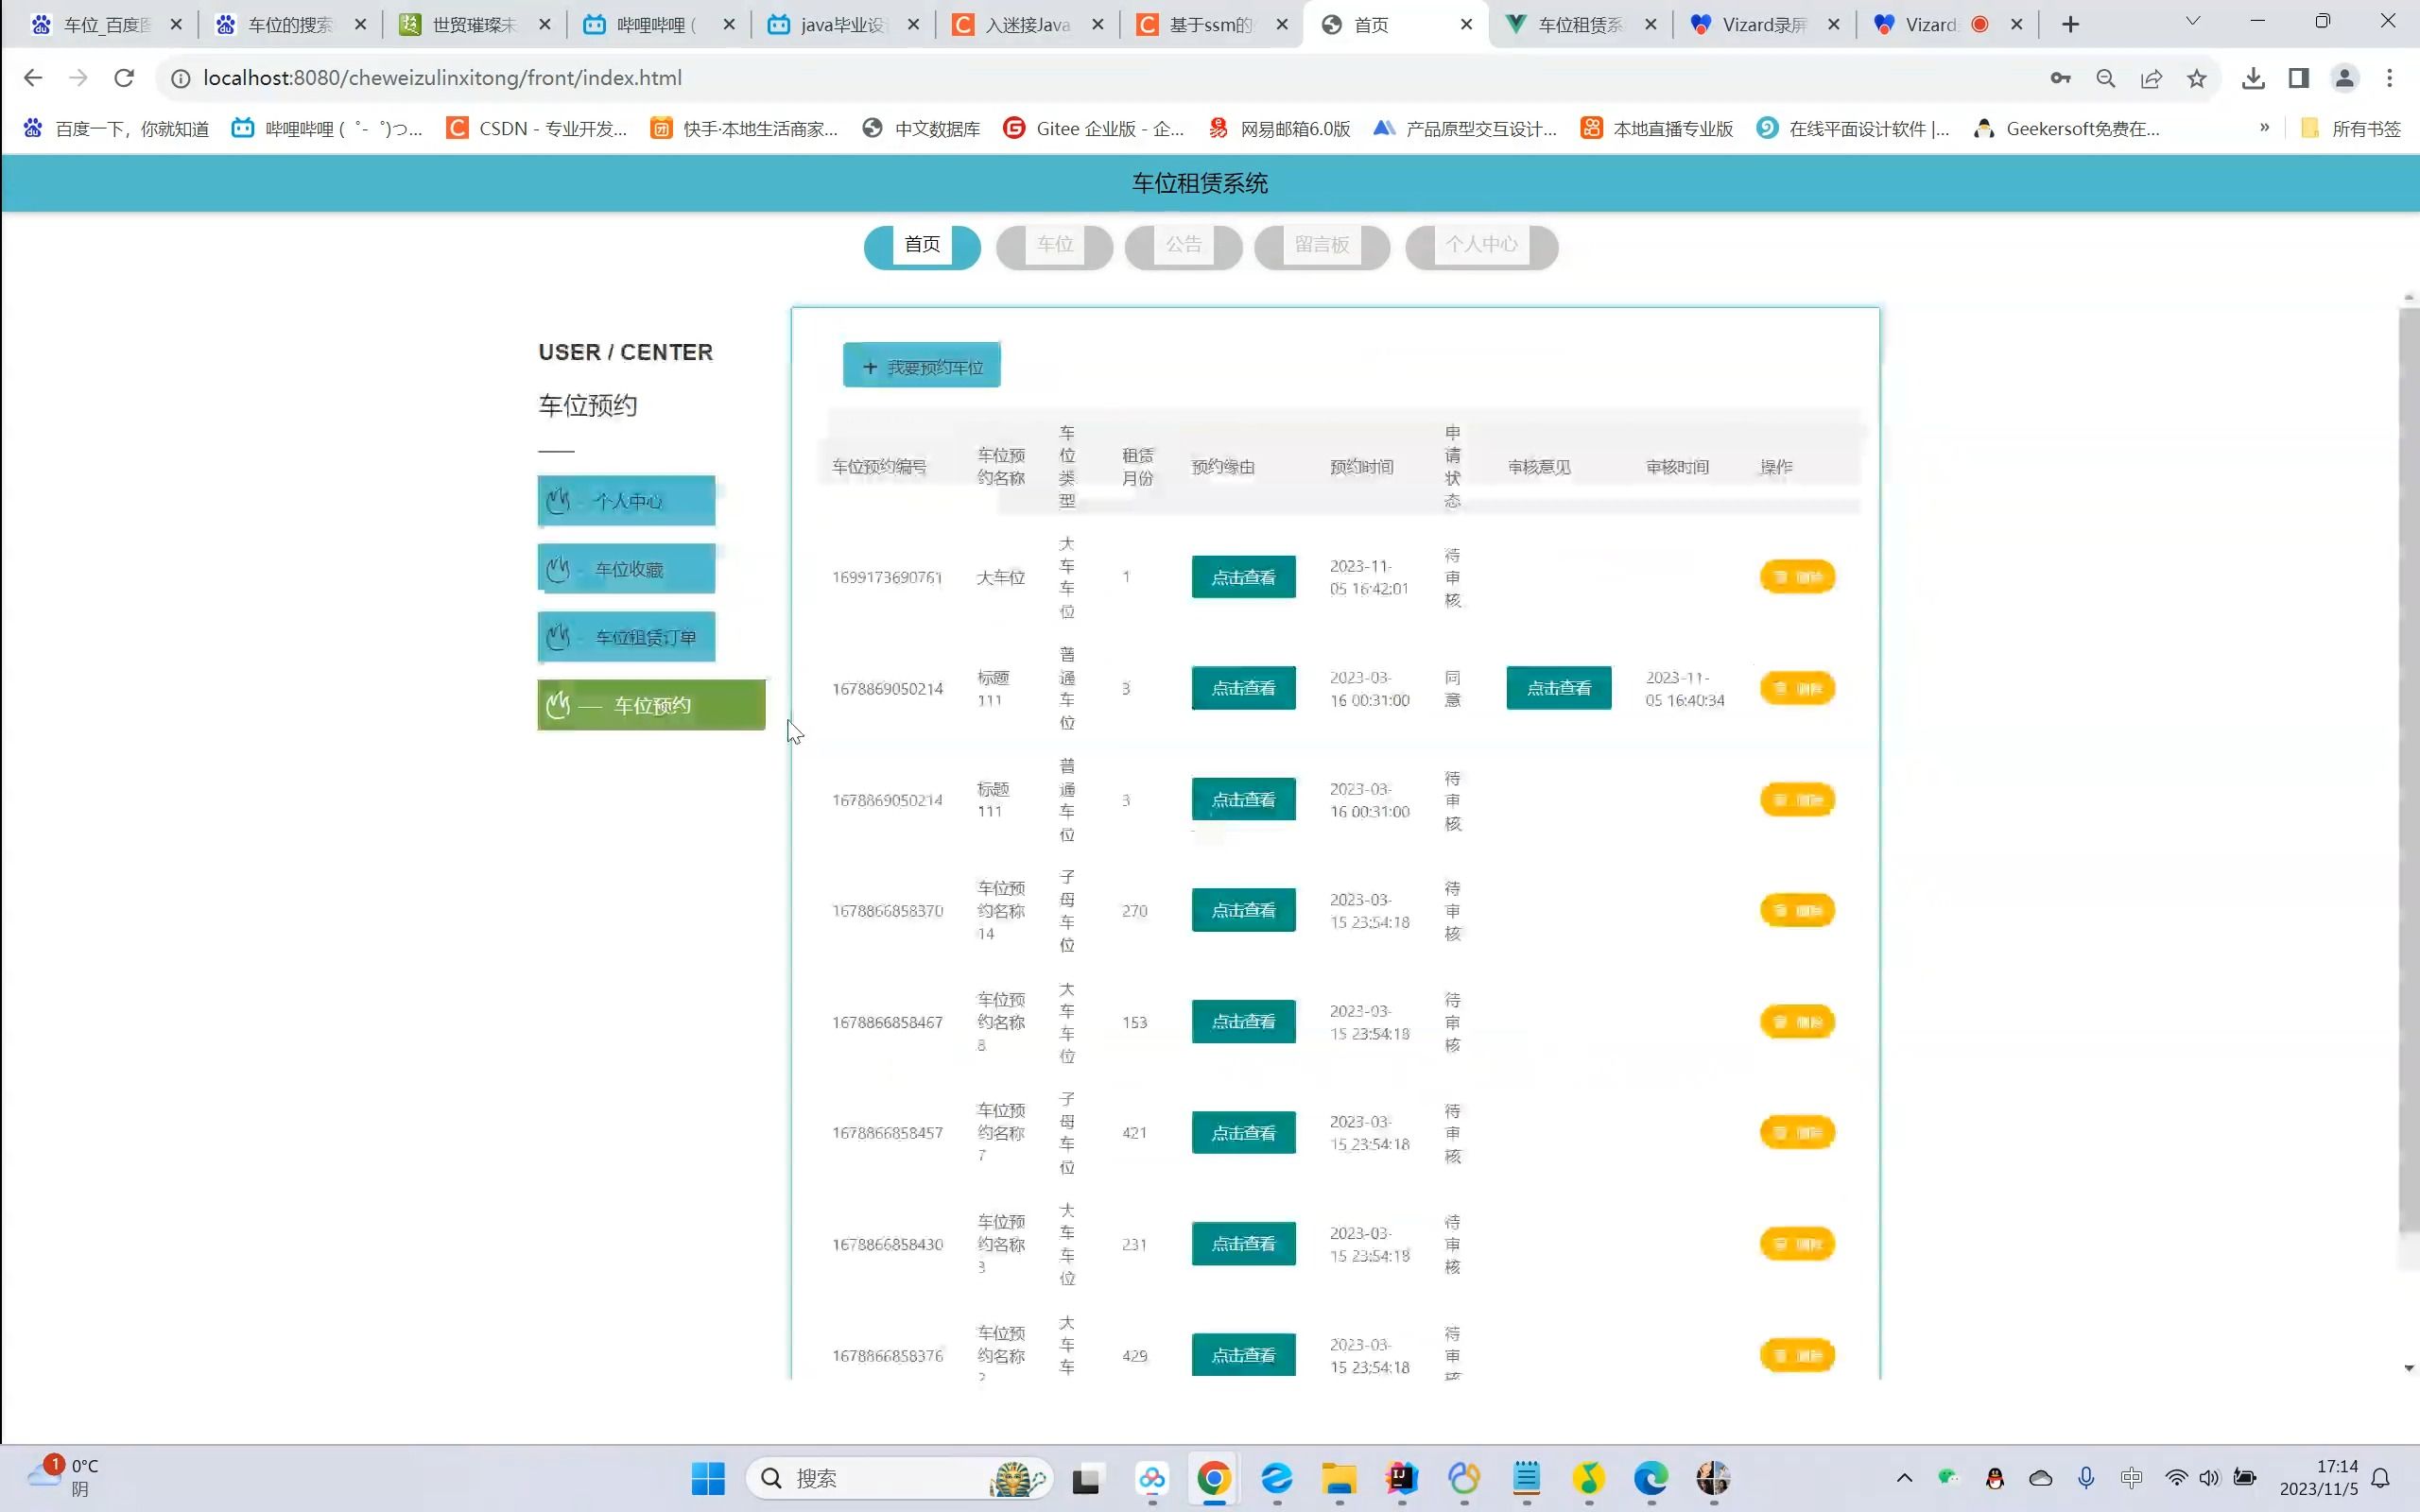The height and width of the screenshot is (1512, 2420).
Task: Reload the page with refresh icon
Action: coord(124,78)
